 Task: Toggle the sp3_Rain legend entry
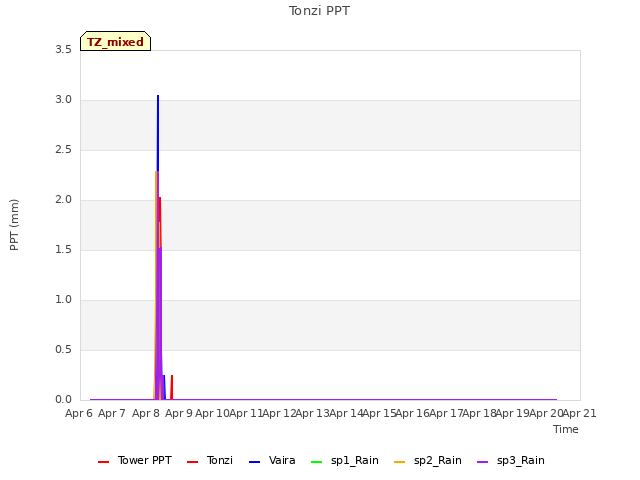click(511, 460)
